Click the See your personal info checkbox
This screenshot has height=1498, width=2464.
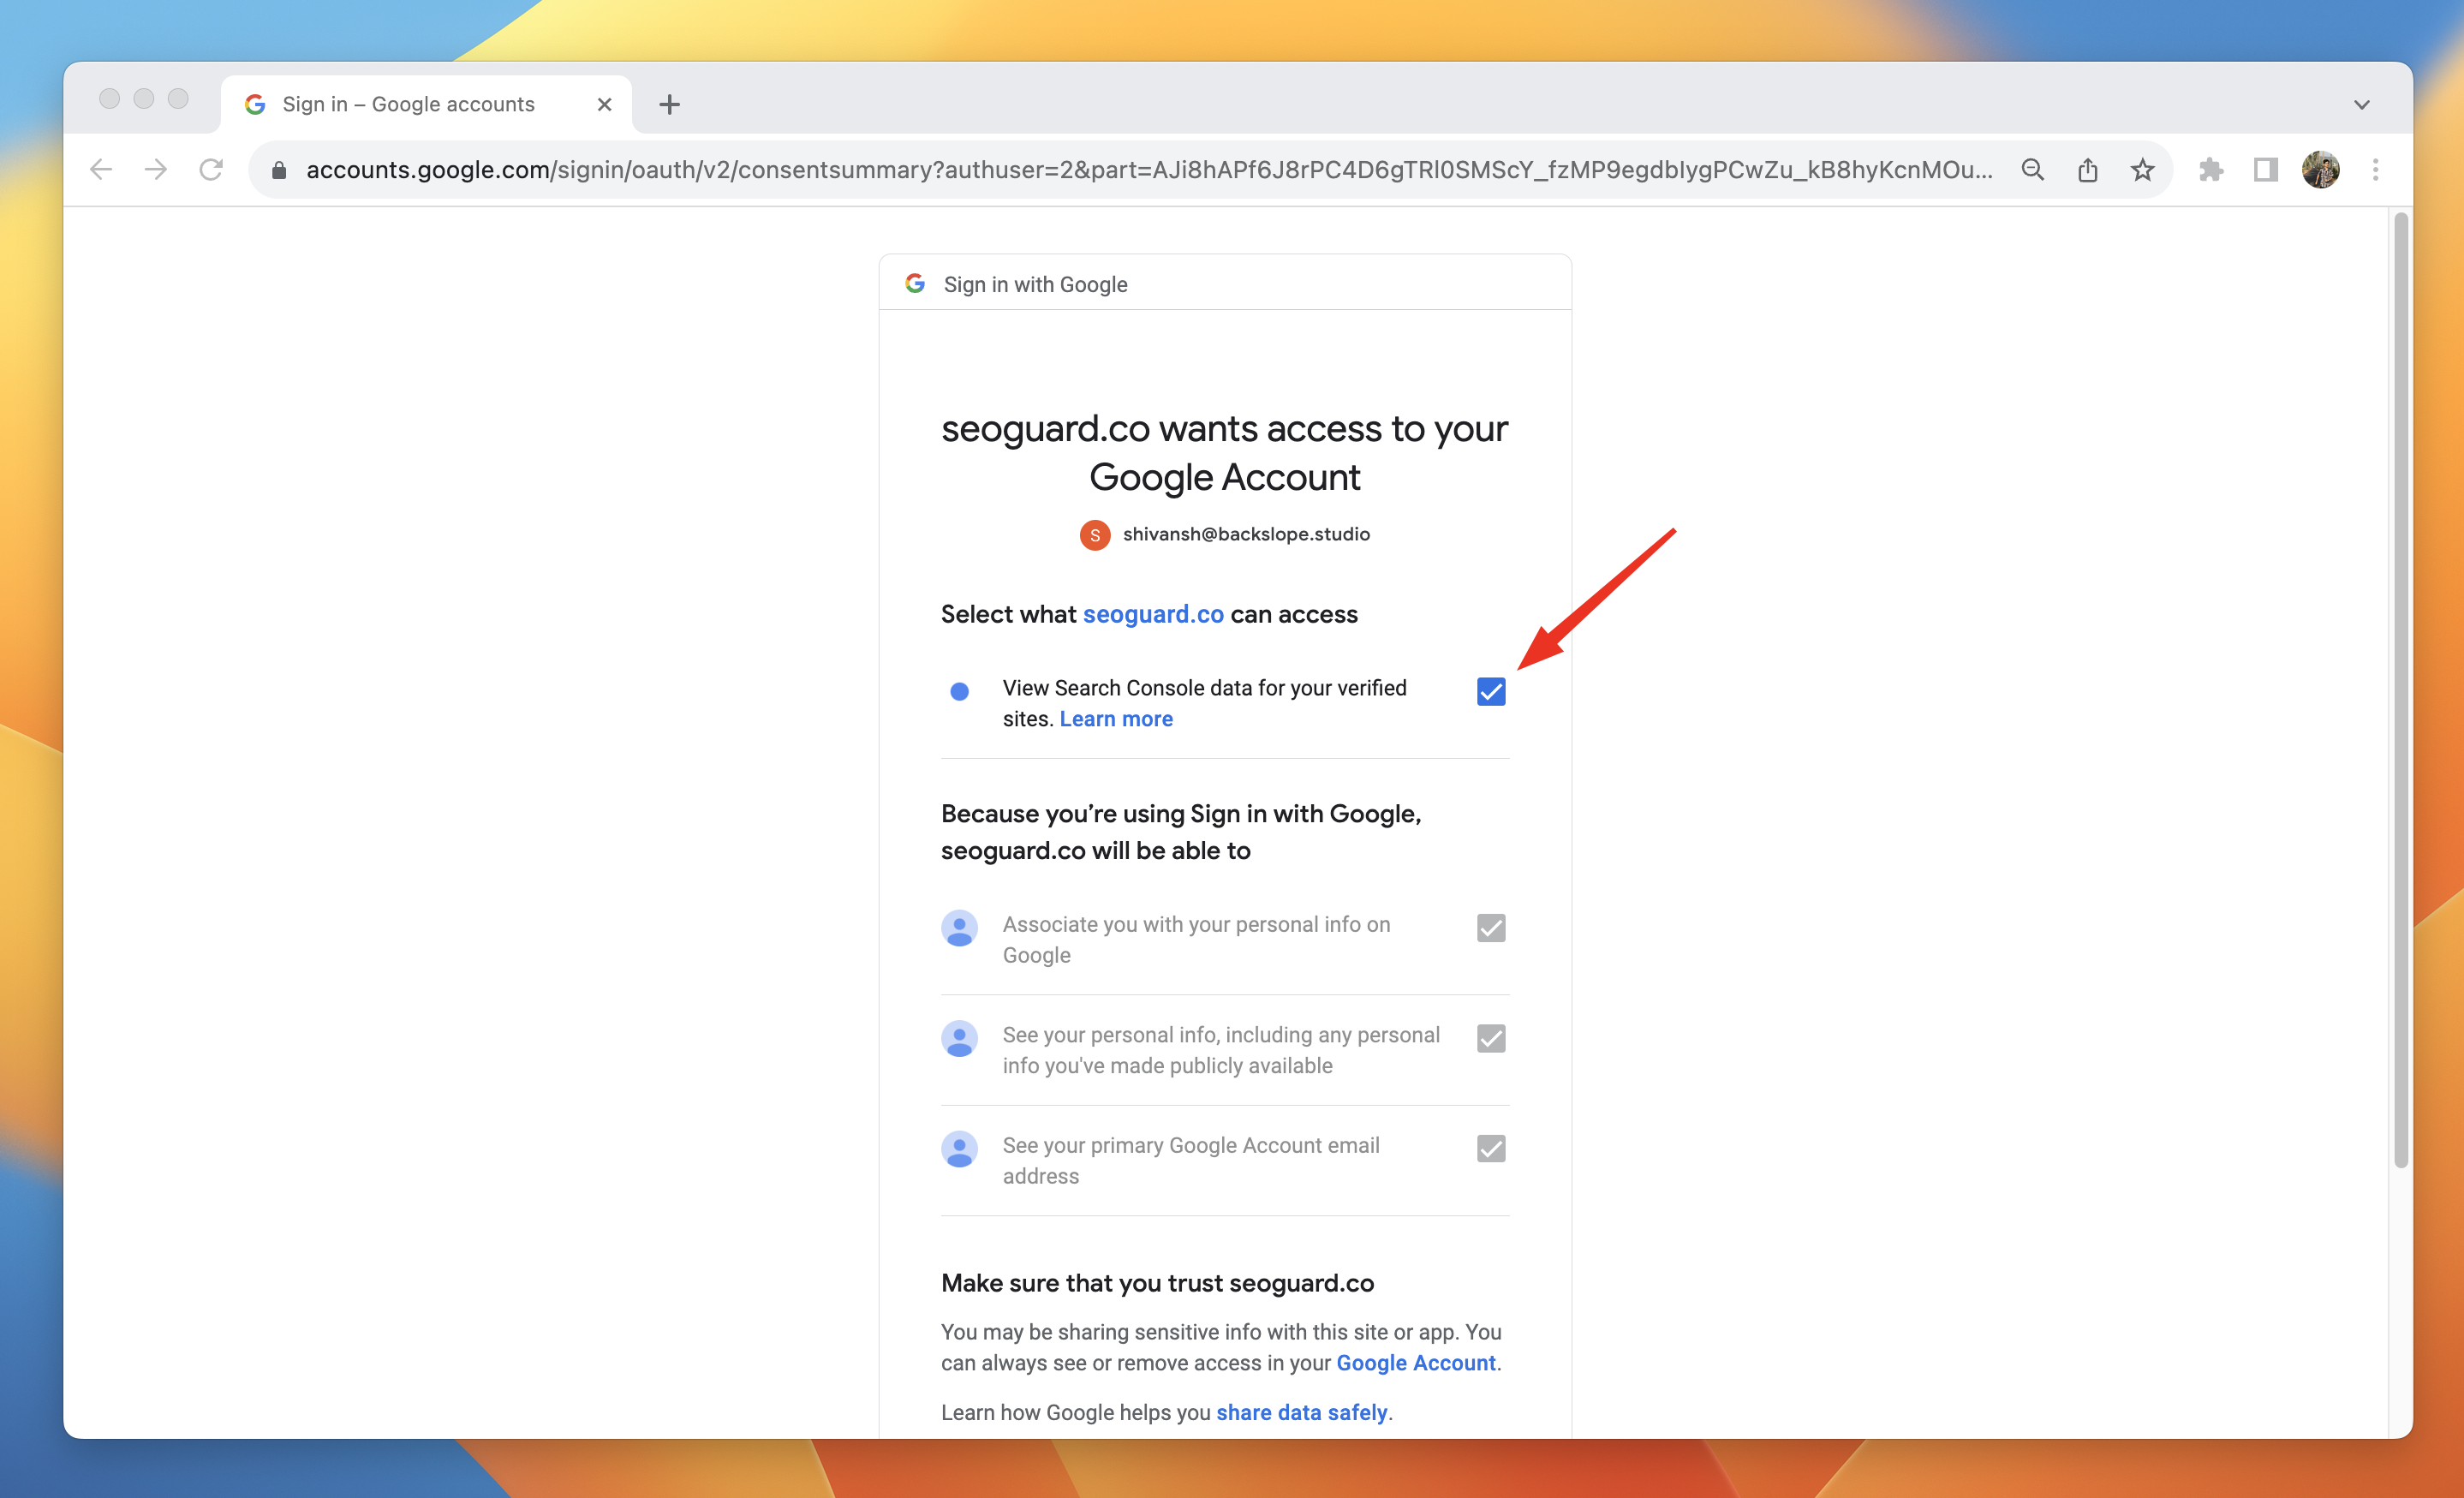[x=1490, y=1038]
